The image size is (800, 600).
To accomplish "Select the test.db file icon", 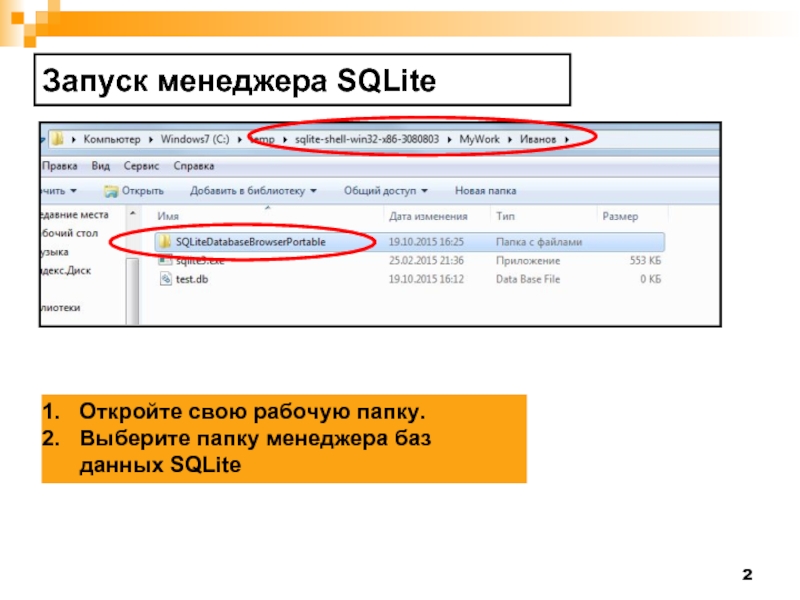I will click(x=166, y=279).
